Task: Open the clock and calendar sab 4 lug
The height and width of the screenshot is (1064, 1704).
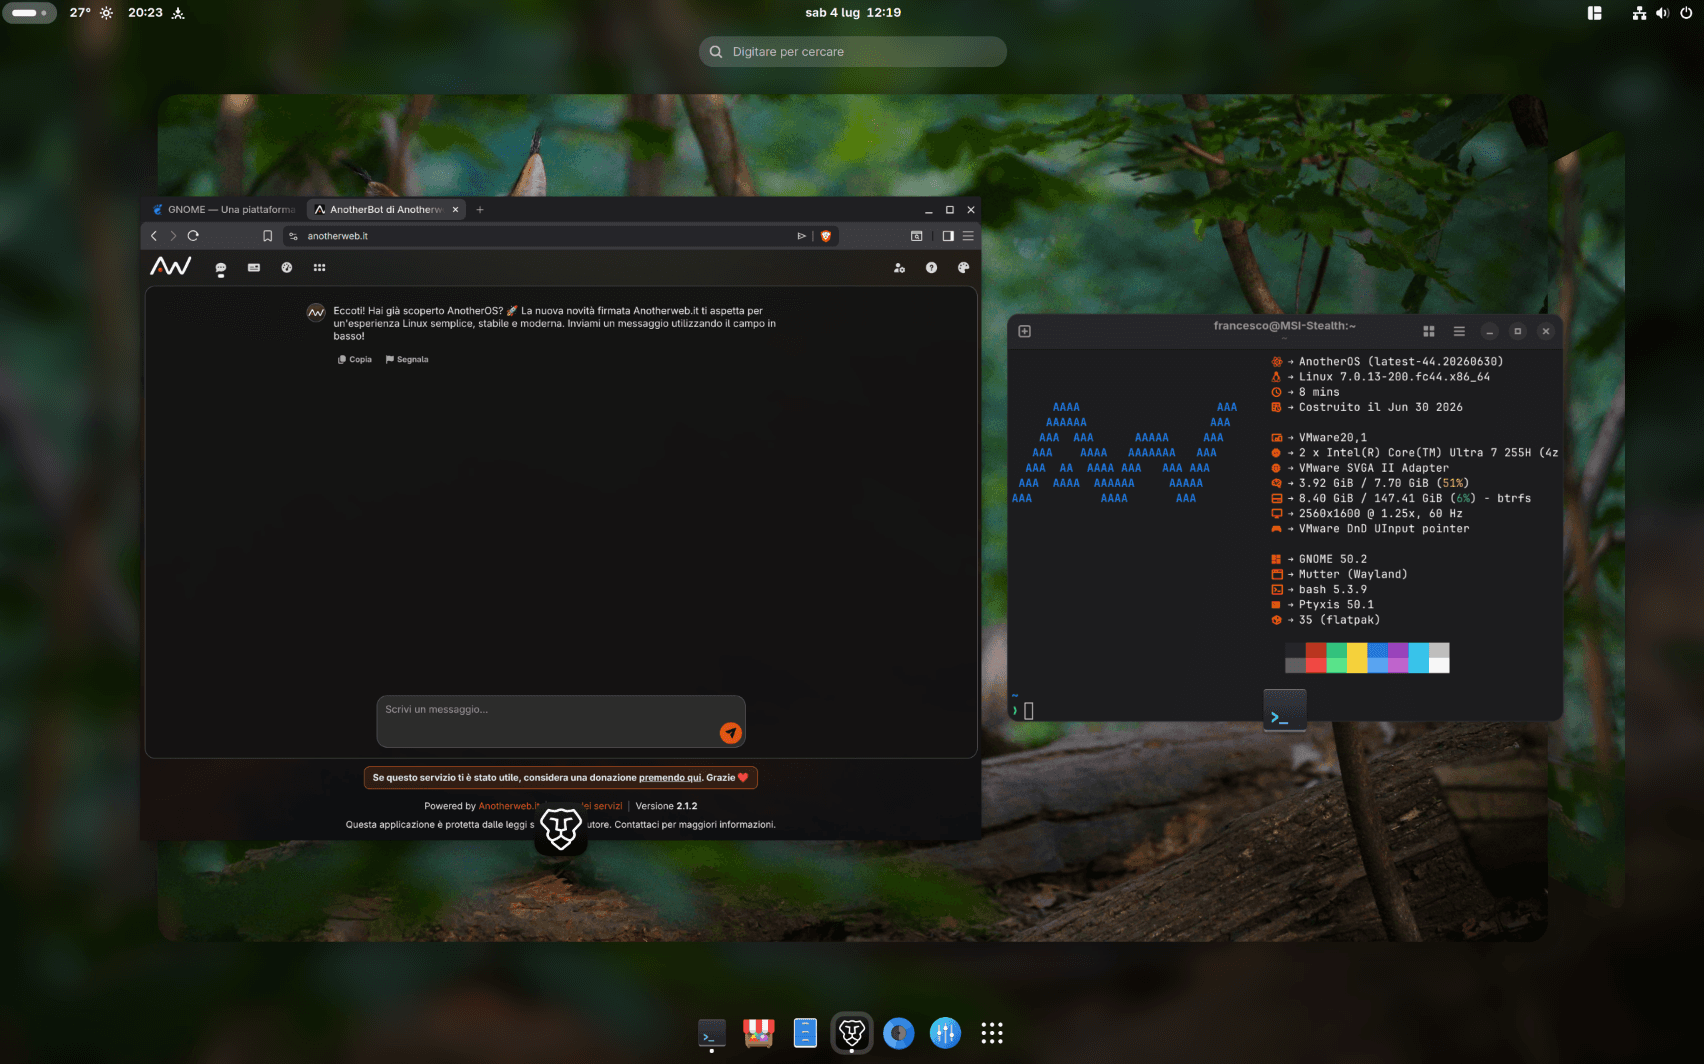Action: [x=853, y=13]
